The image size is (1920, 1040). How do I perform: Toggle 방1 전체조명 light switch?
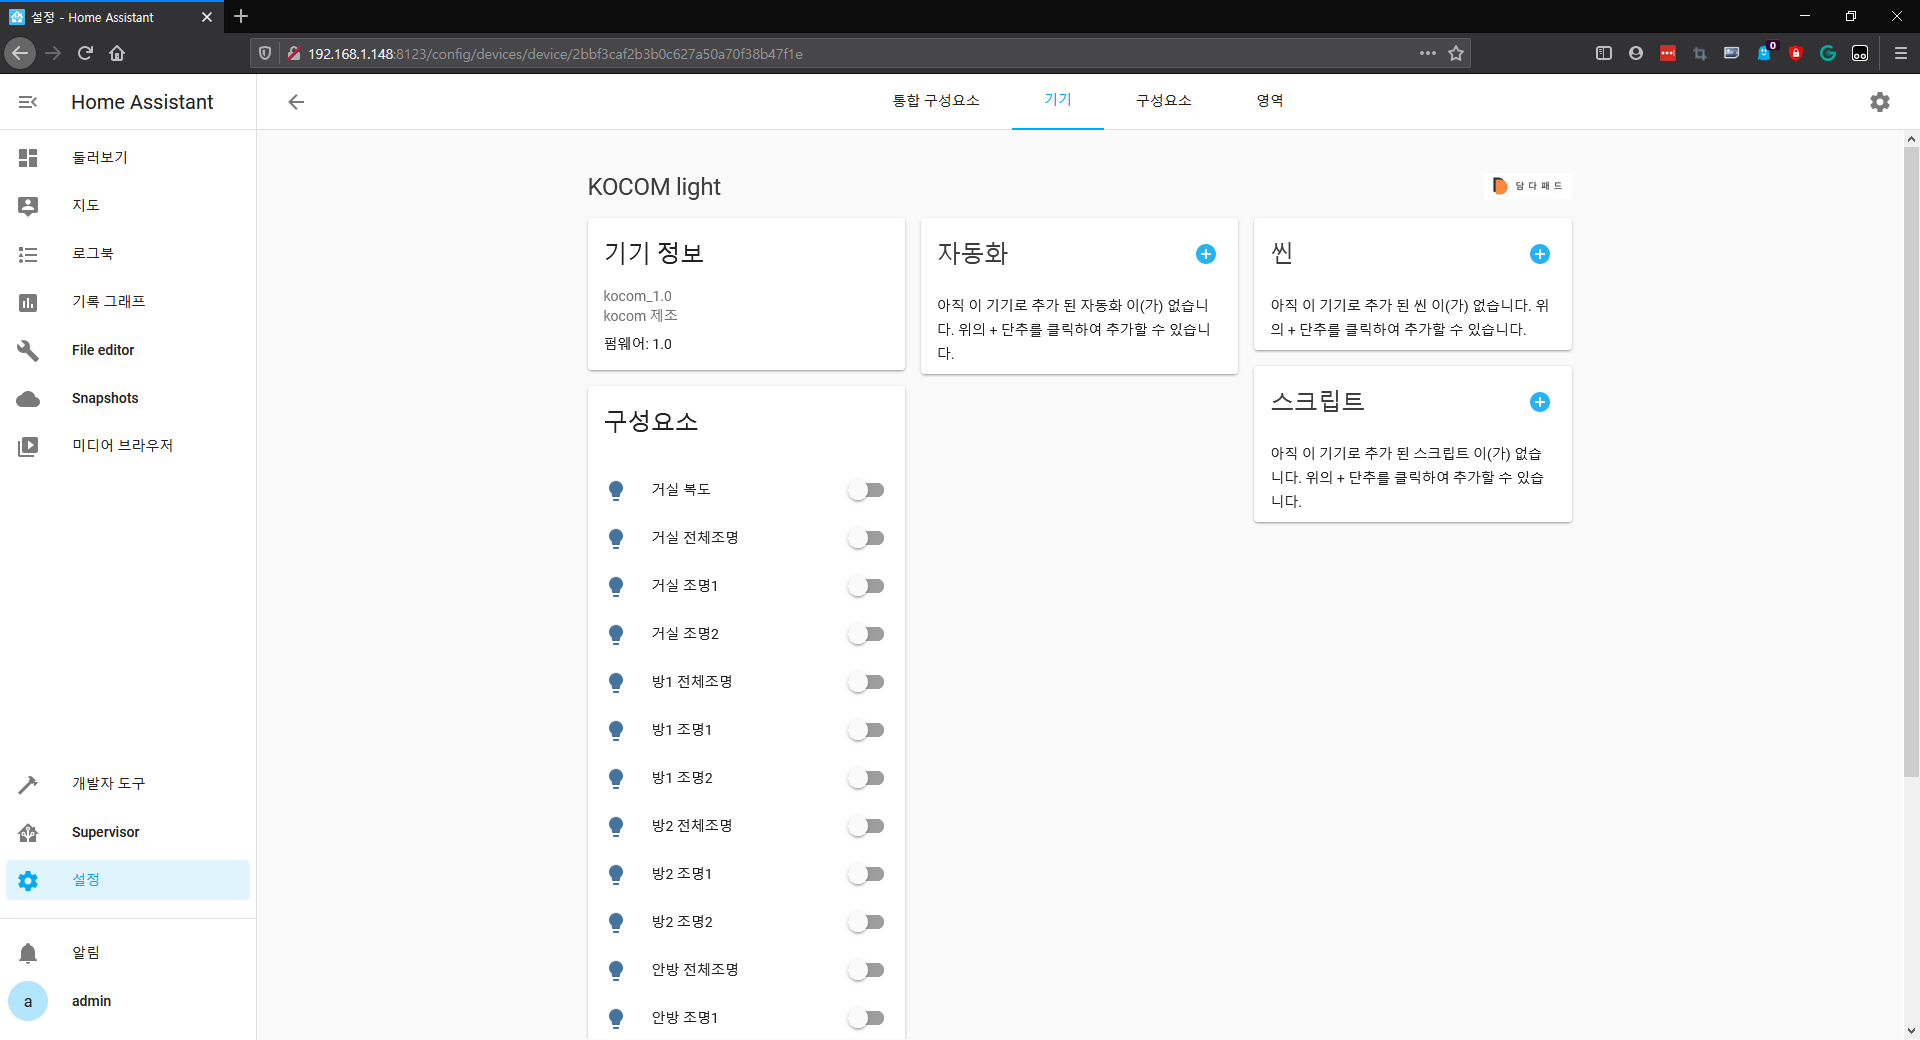coord(866,682)
